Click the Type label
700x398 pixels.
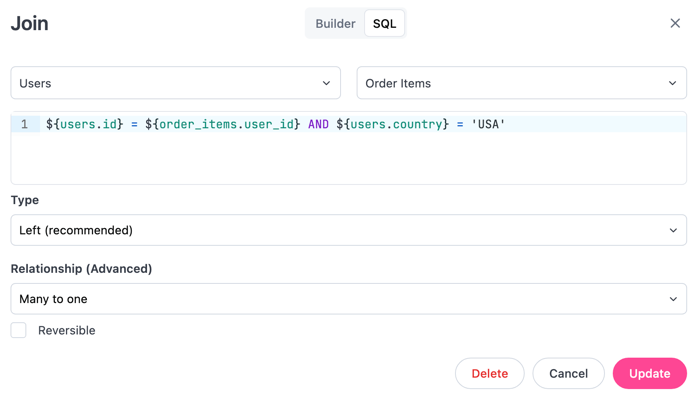25,200
